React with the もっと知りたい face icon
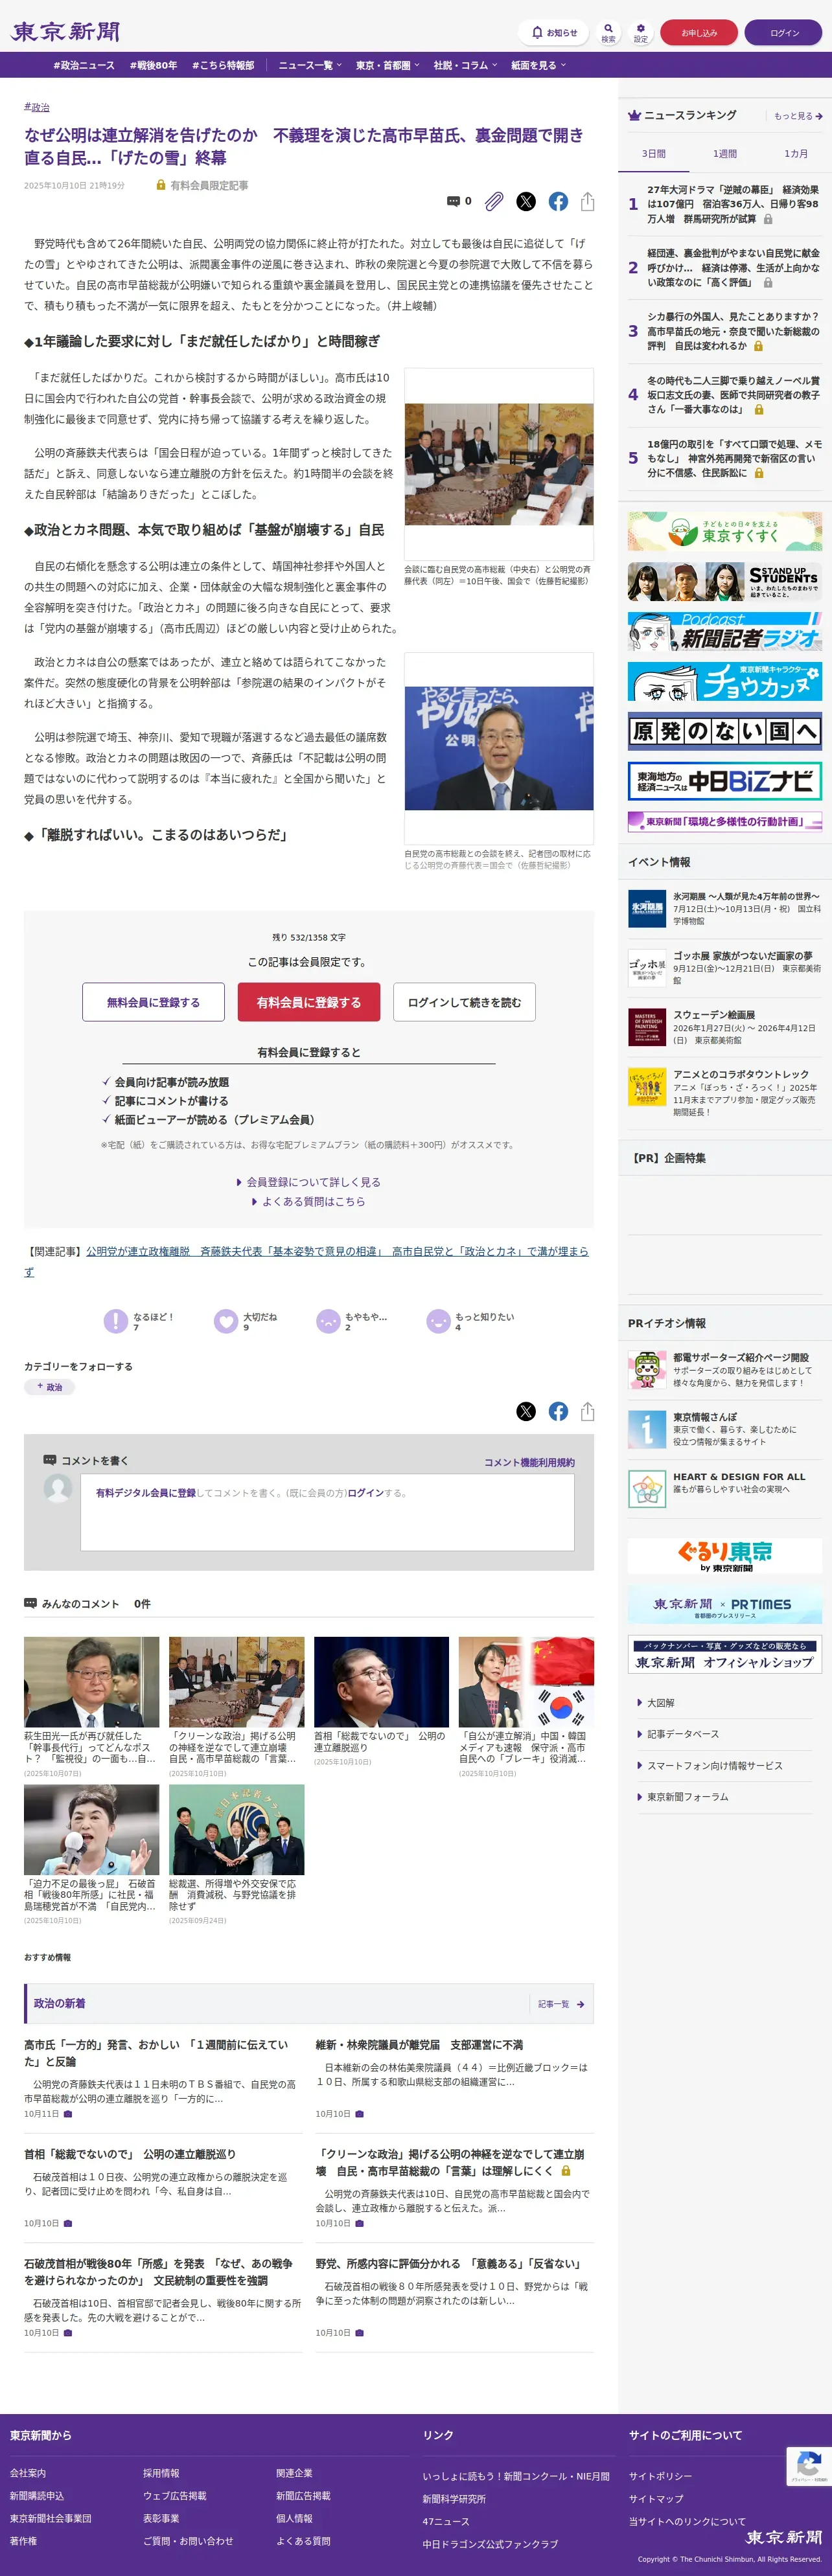The width and height of the screenshot is (832, 2576). pos(438,1321)
